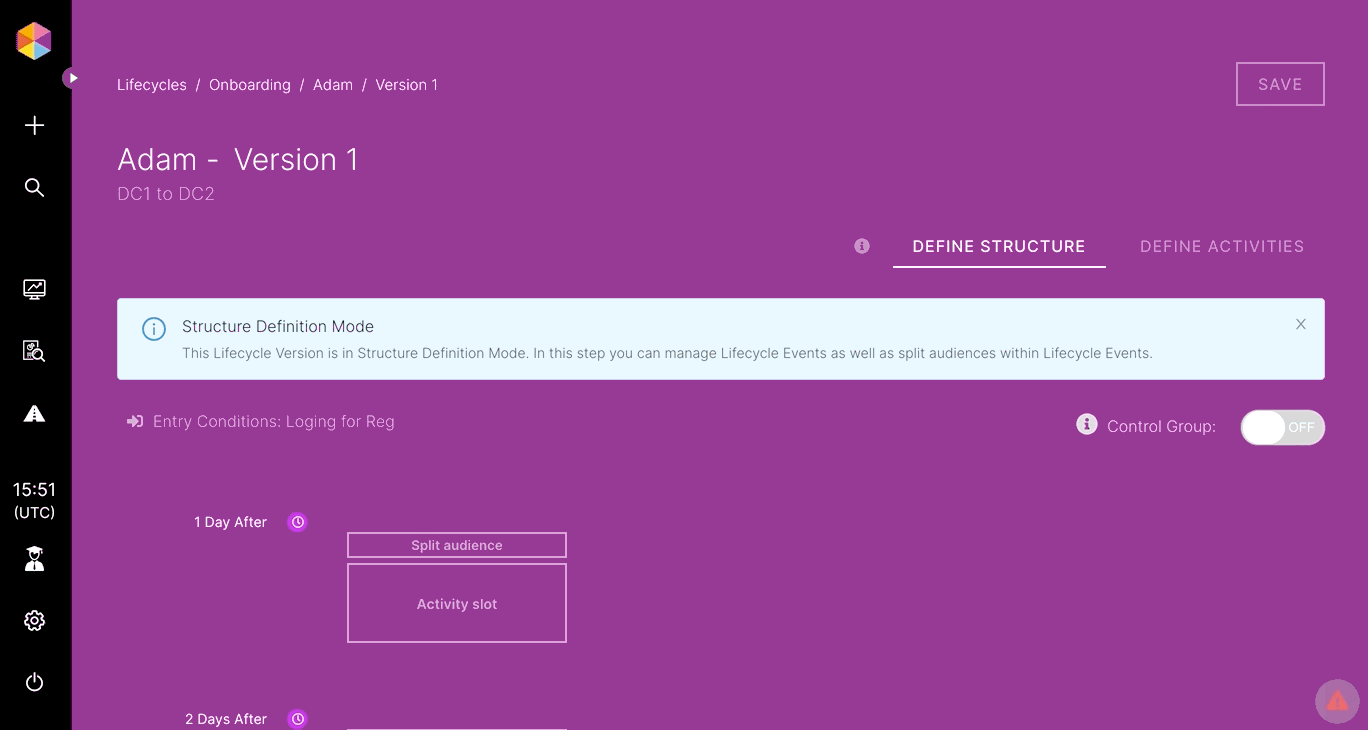
Task: Open settings gear in sidebar
Action: 34,621
